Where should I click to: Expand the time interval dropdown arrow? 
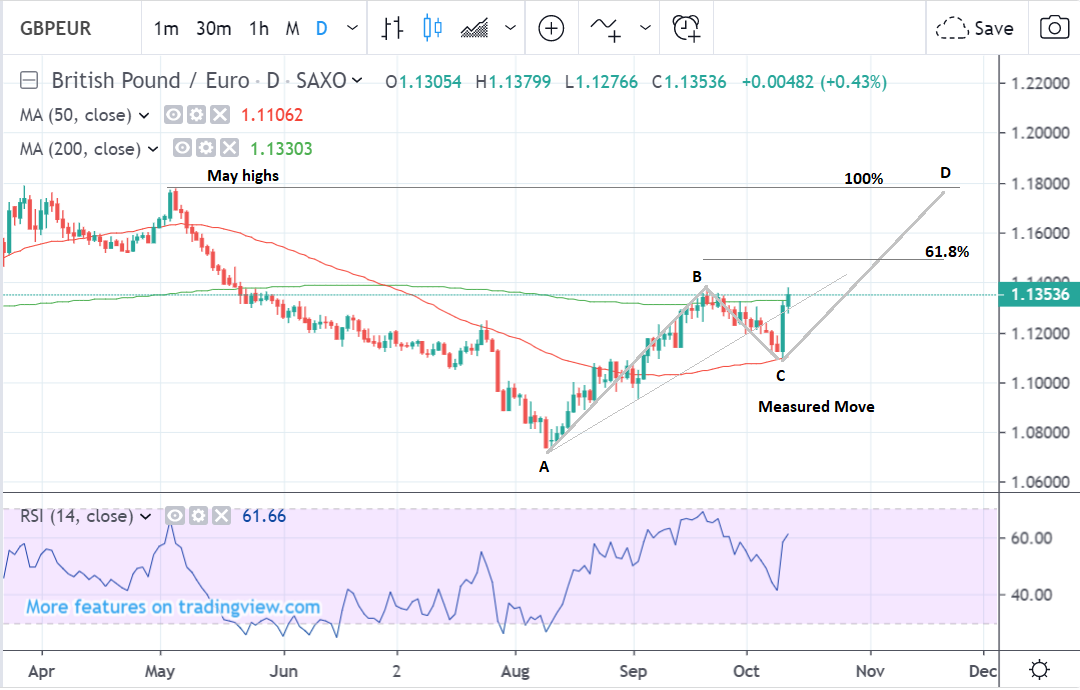click(x=351, y=28)
